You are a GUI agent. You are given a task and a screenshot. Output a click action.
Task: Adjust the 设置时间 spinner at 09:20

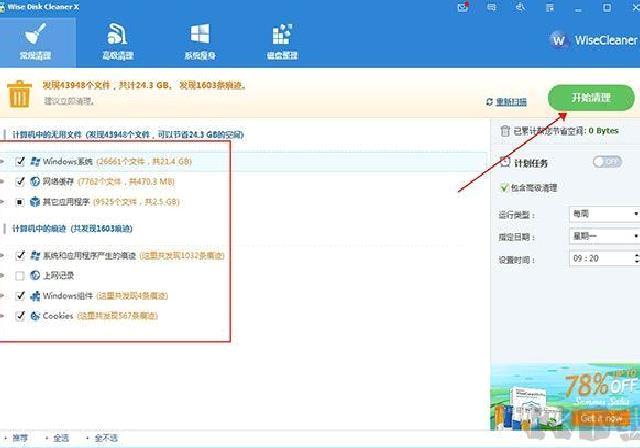coord(637,258)
